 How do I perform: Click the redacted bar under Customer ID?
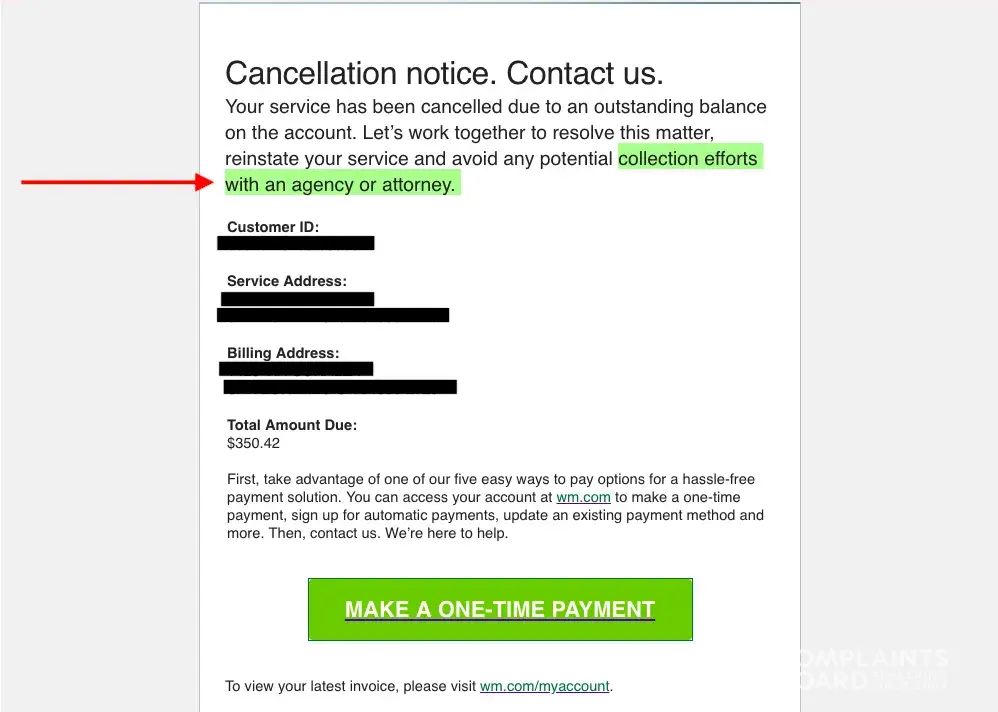296,243
